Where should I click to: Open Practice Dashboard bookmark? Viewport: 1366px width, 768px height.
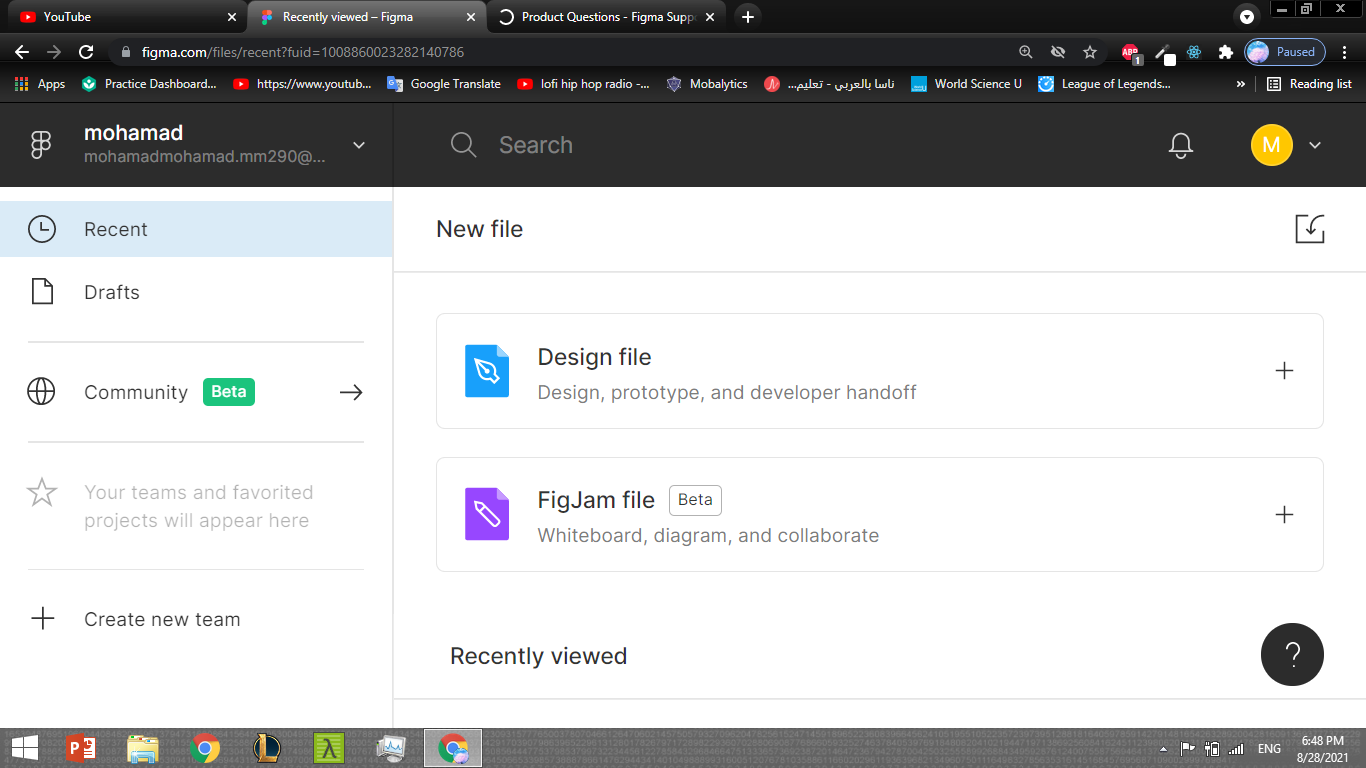(149, 84)
